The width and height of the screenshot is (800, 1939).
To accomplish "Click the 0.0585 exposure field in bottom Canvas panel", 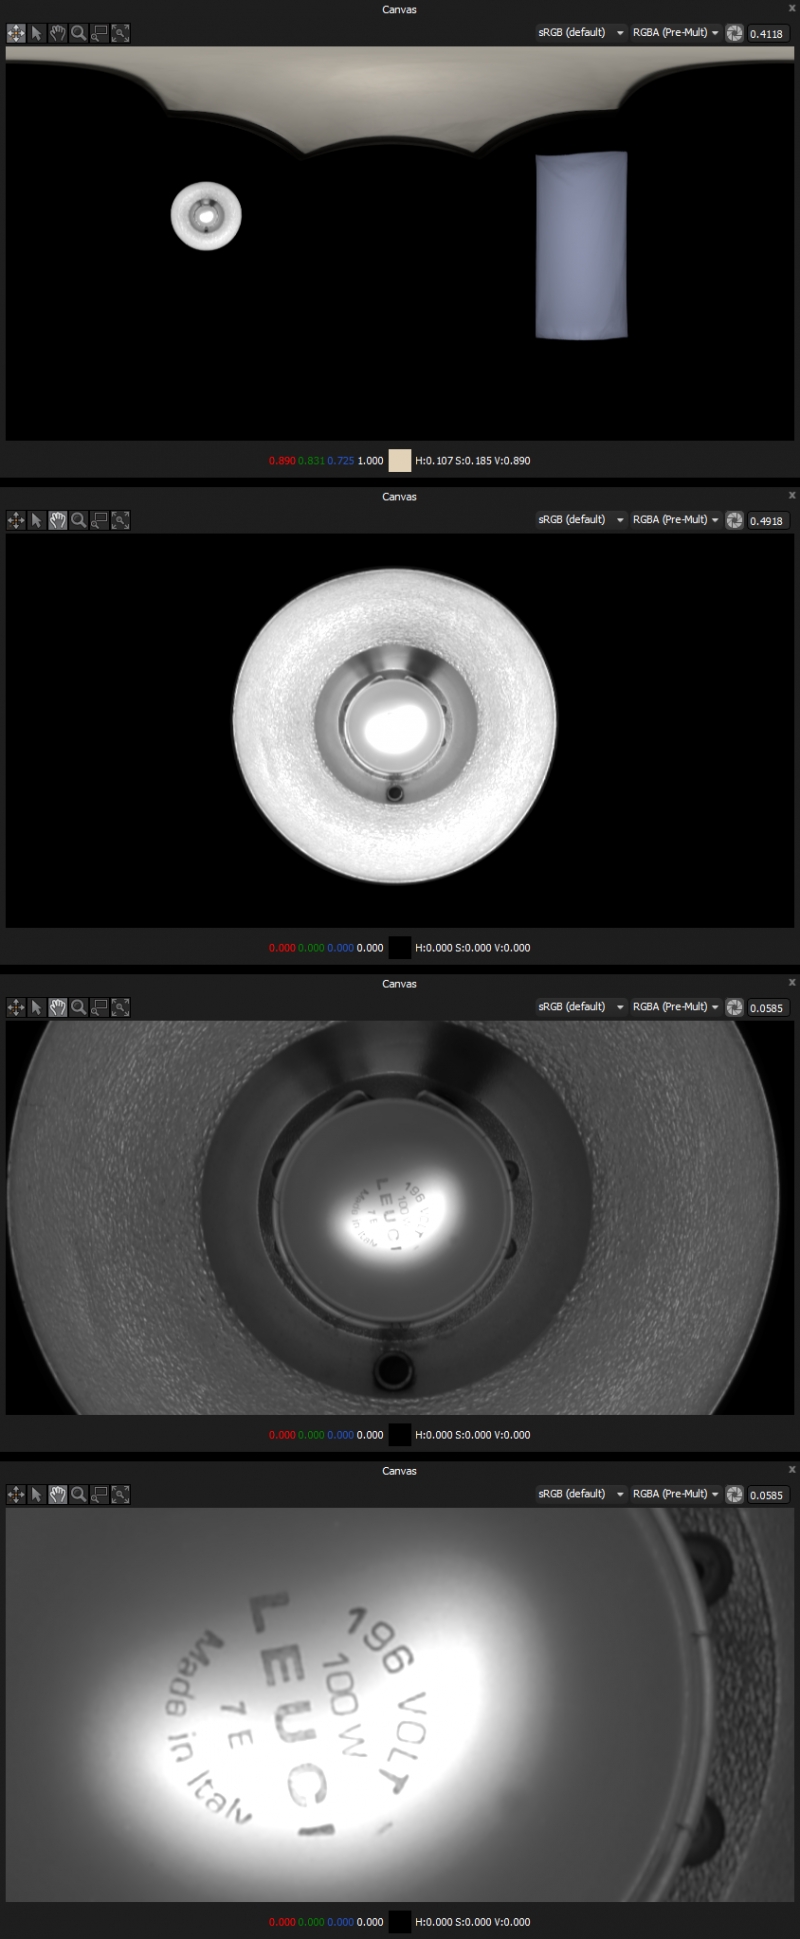I will (x=767, y=1495).
